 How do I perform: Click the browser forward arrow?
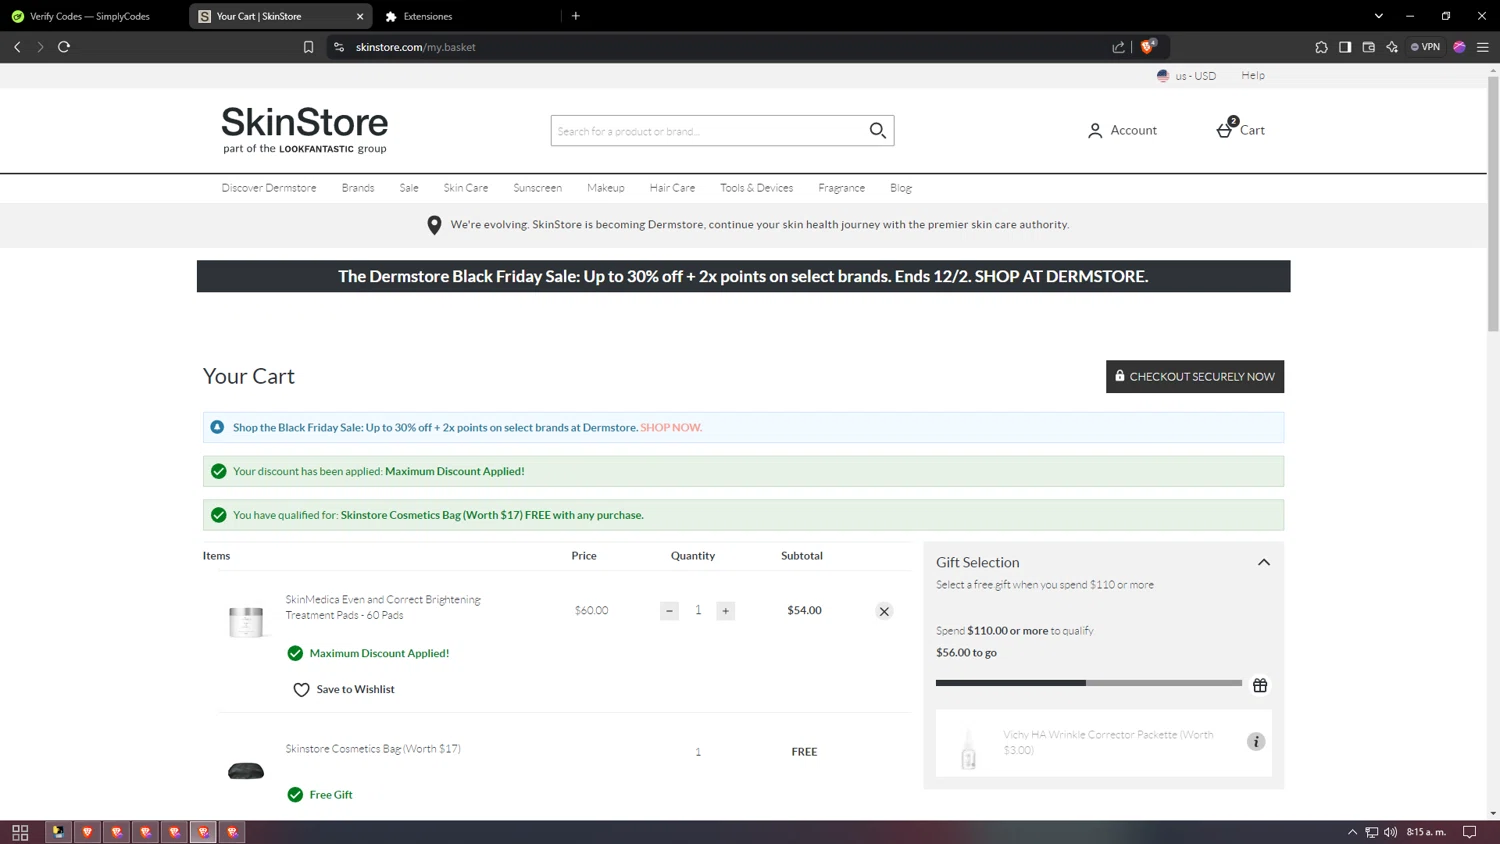pos(40,47)
